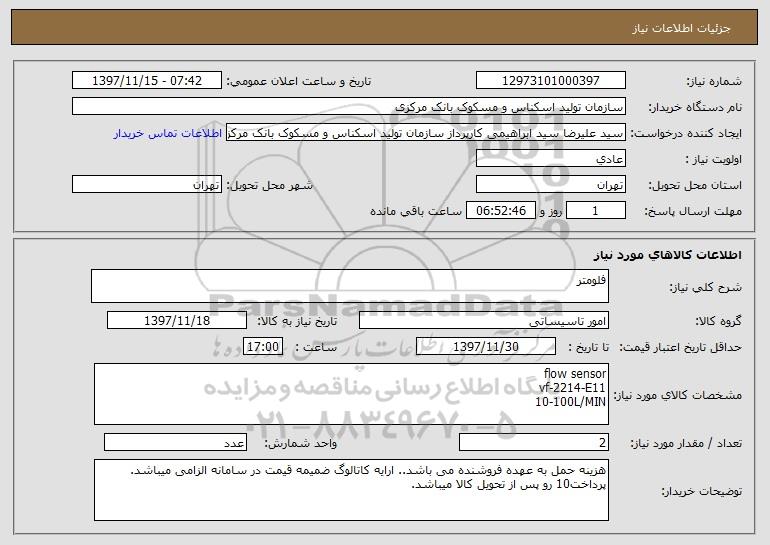This screenshot has width=770, height=545.
Task: Select the label توضیحات خریدار
Action: [x=701, y=491]
